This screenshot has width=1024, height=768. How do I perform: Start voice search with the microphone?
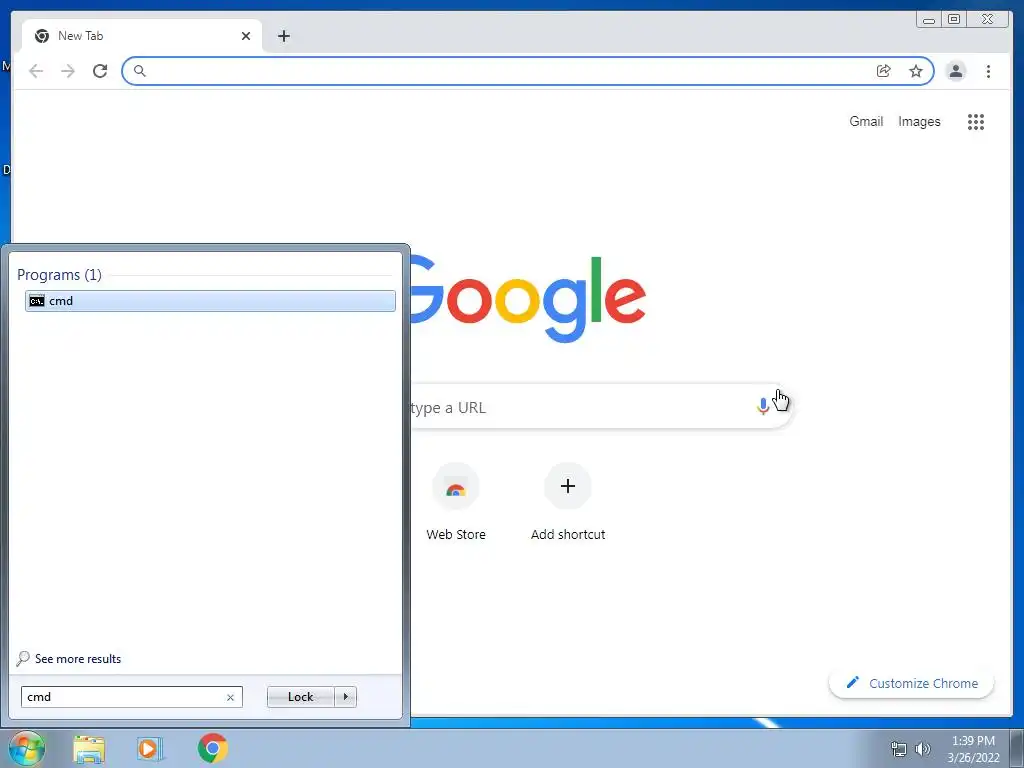click(x=762, y=406)
